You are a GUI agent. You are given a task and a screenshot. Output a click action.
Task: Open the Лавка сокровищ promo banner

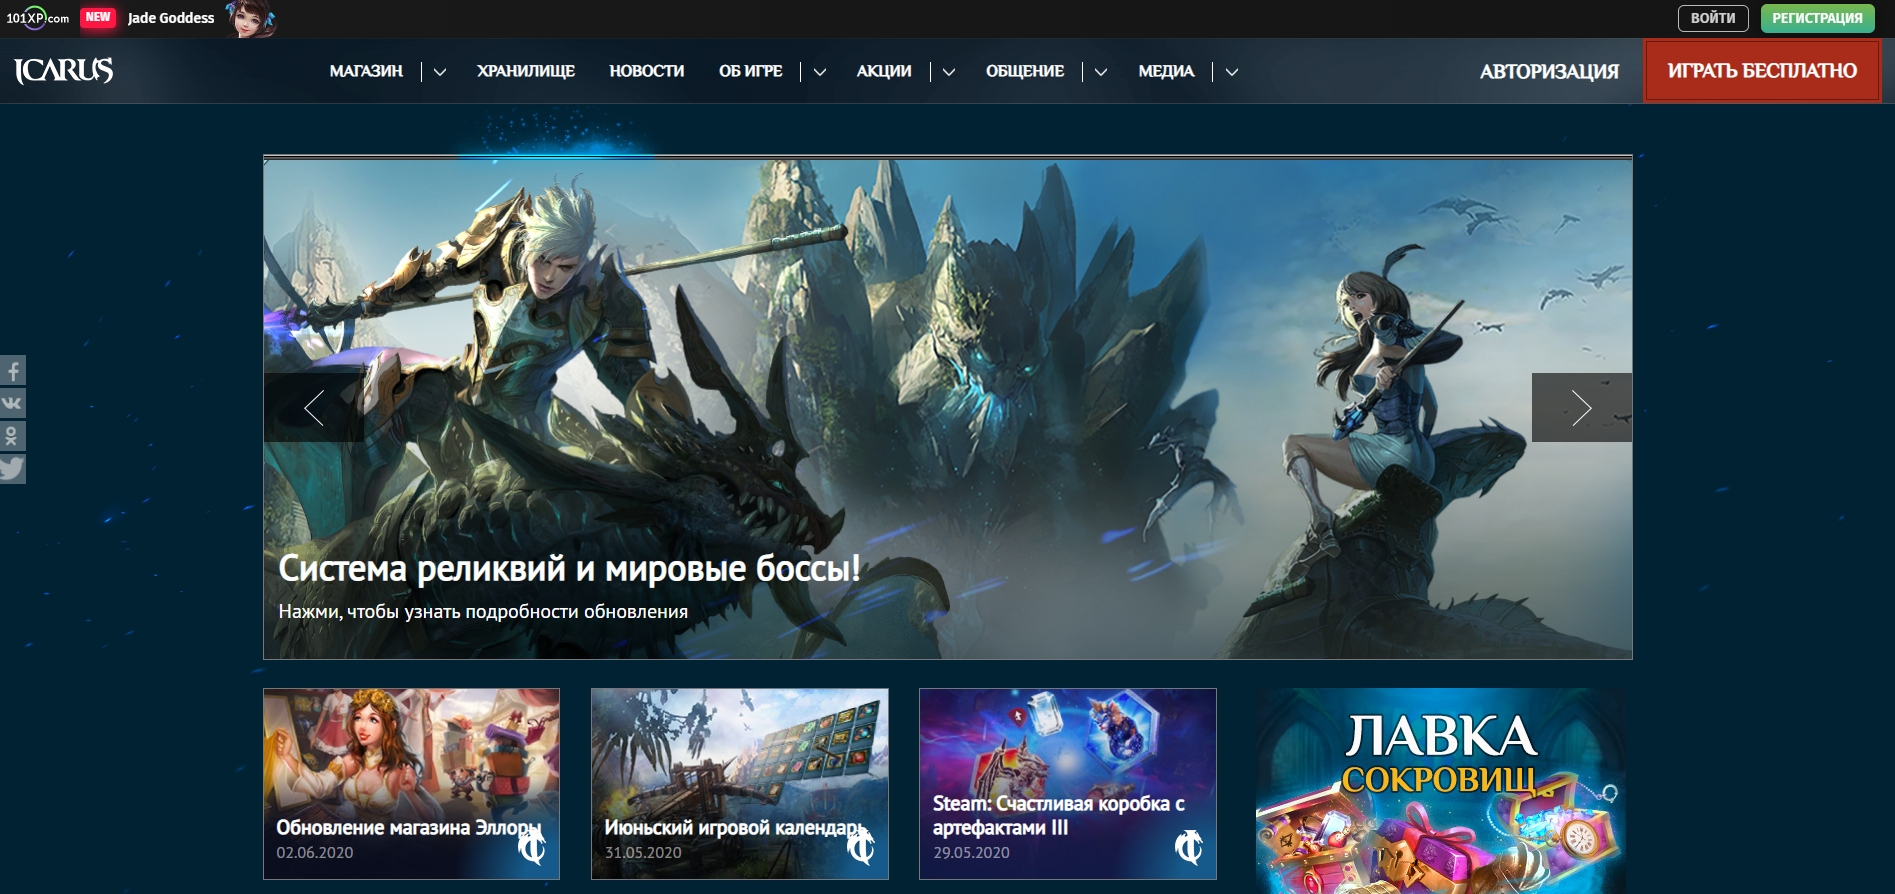[x=1441, y=791]
